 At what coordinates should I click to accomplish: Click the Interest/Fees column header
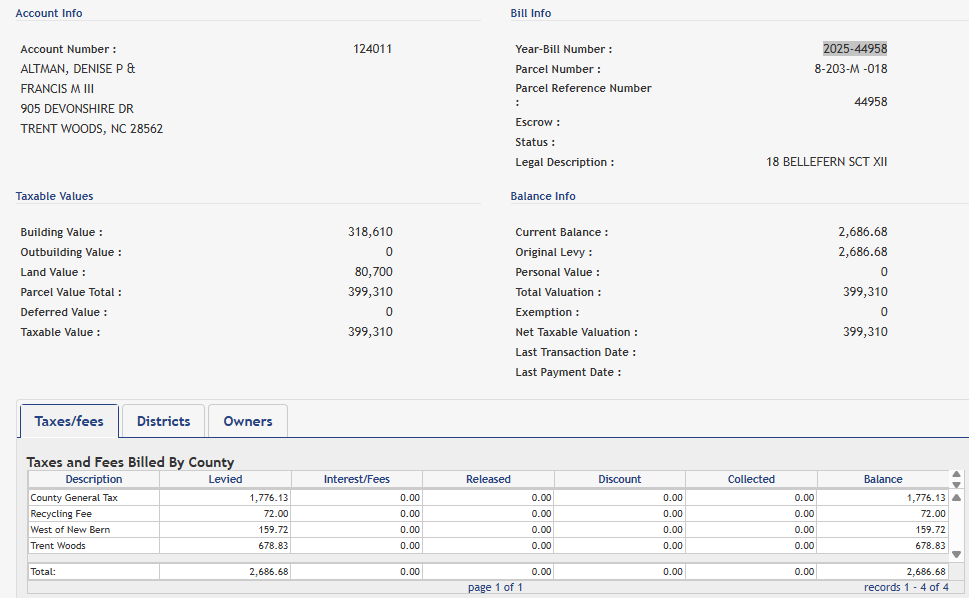click(x=356, y=479)
